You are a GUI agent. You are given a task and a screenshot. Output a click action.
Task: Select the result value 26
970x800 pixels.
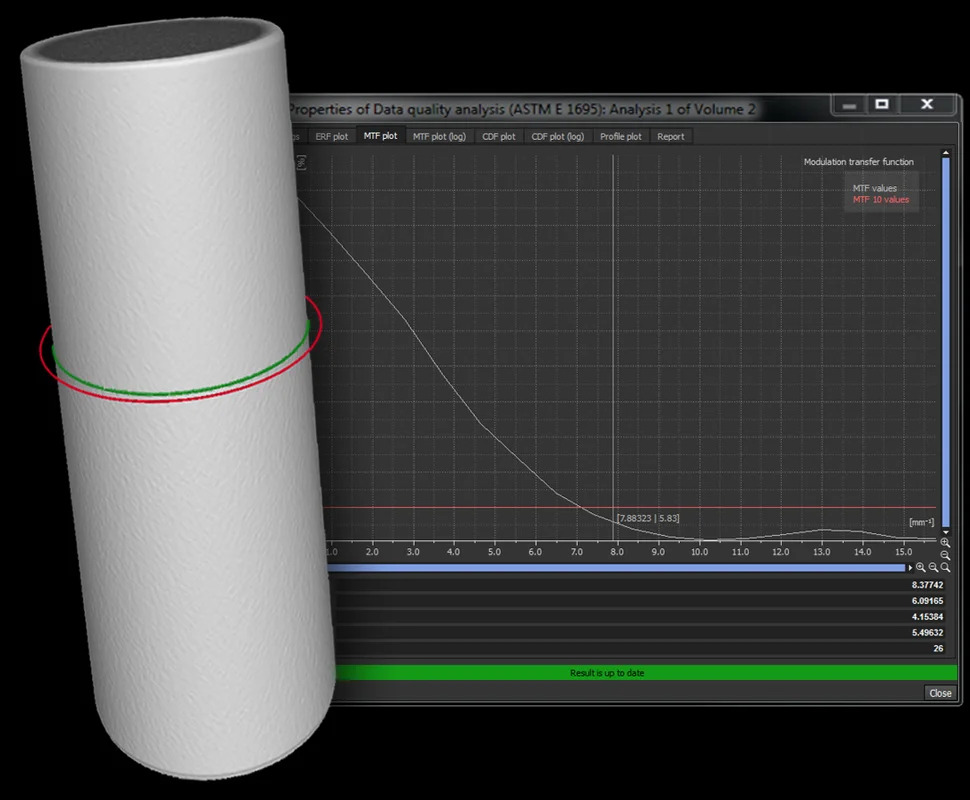coord(938,648)
